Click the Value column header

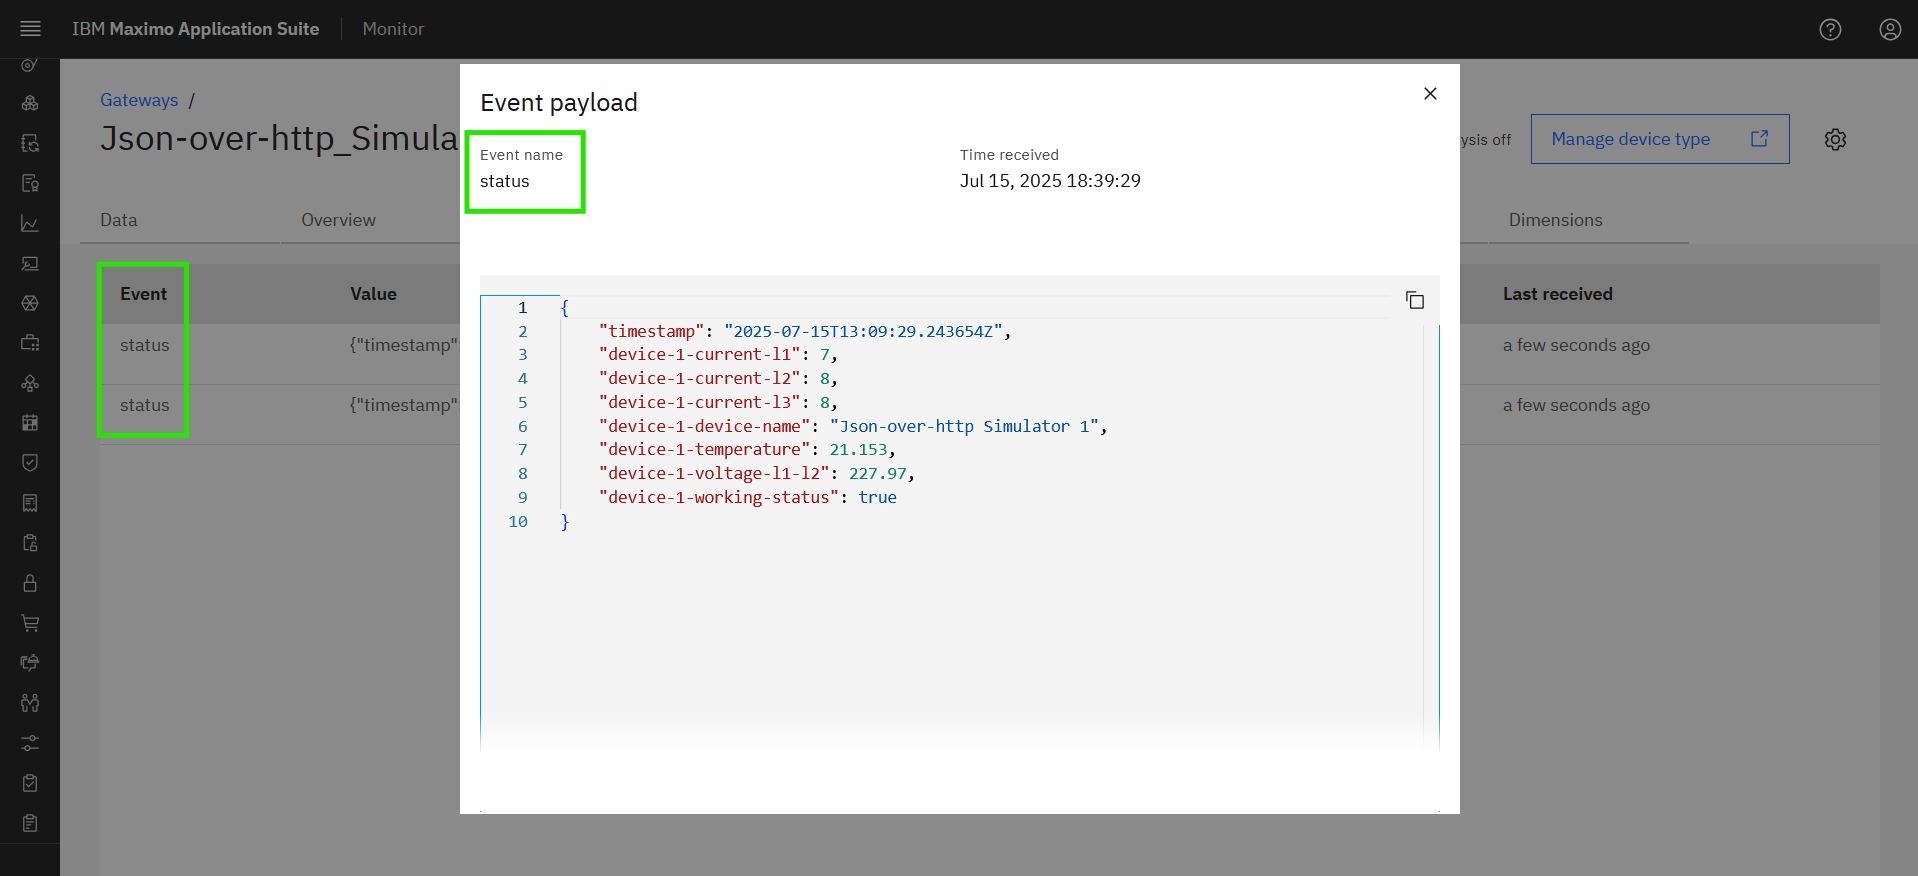pyautogui.click(x=373, y=294)
